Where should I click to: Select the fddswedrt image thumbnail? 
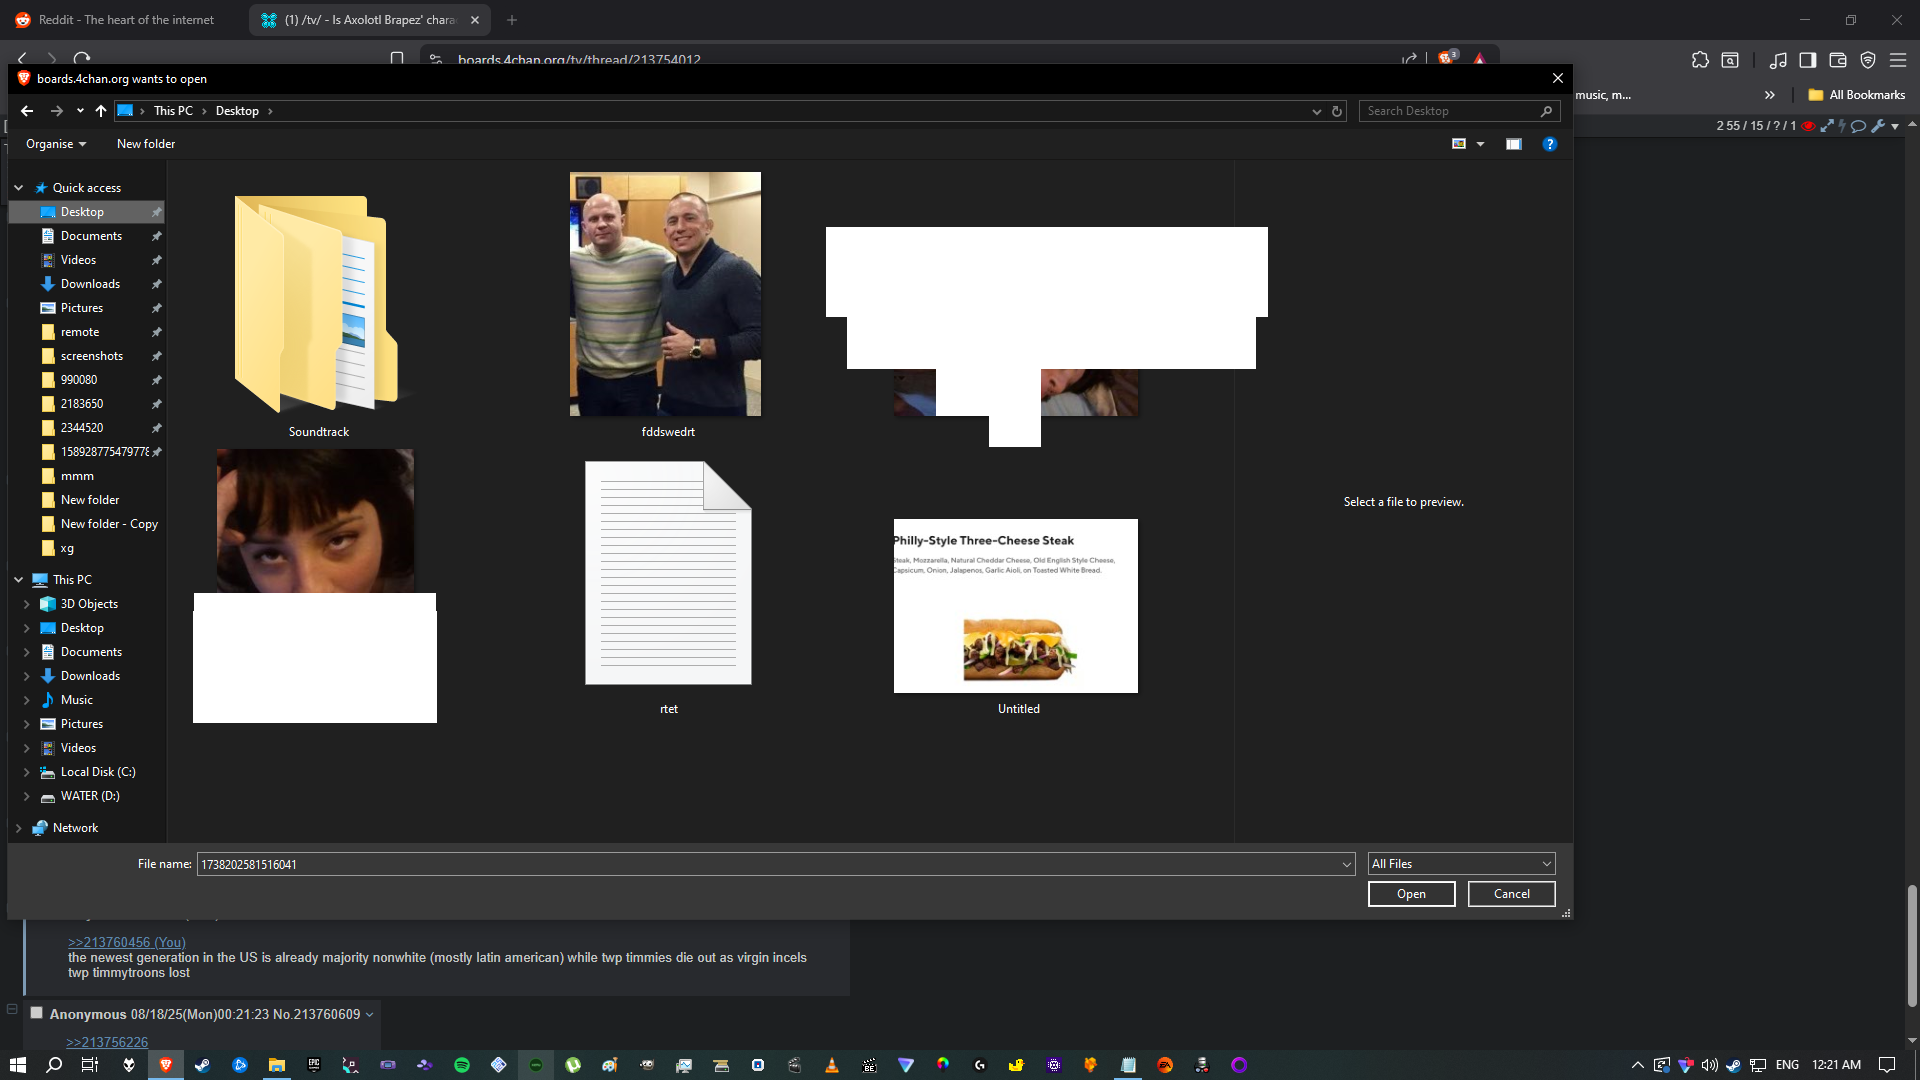click(665, 294)
